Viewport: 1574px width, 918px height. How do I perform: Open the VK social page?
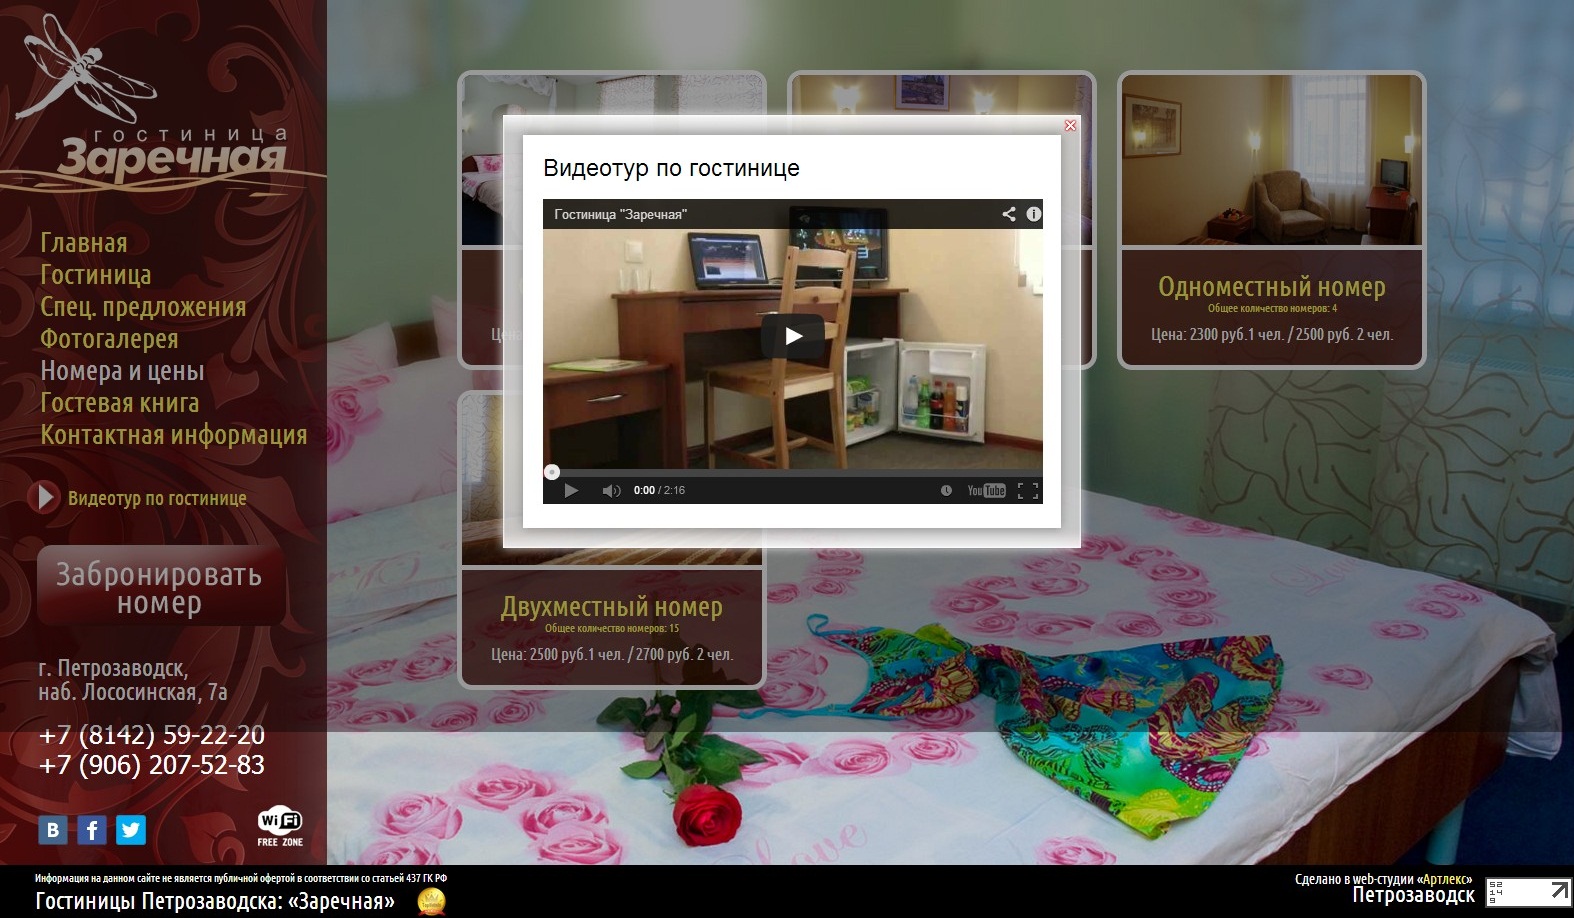click(53, 829)
